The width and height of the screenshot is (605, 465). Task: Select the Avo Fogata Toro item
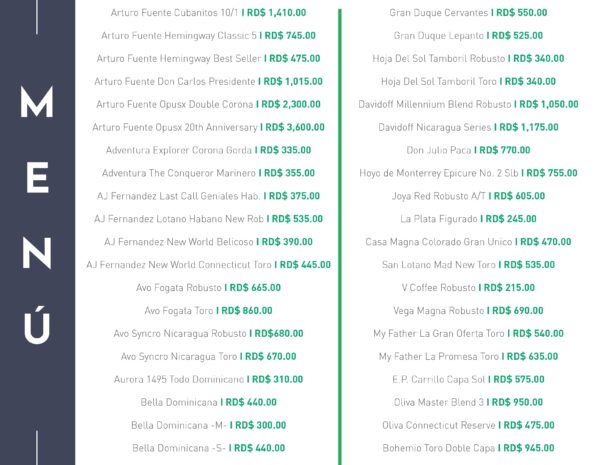(208, 311)
